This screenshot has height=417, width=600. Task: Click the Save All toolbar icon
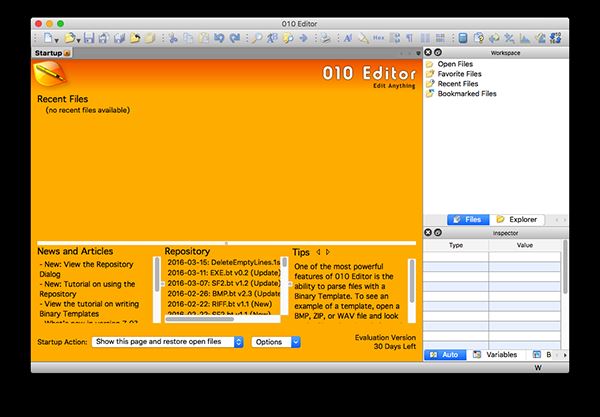pos(119,38)
